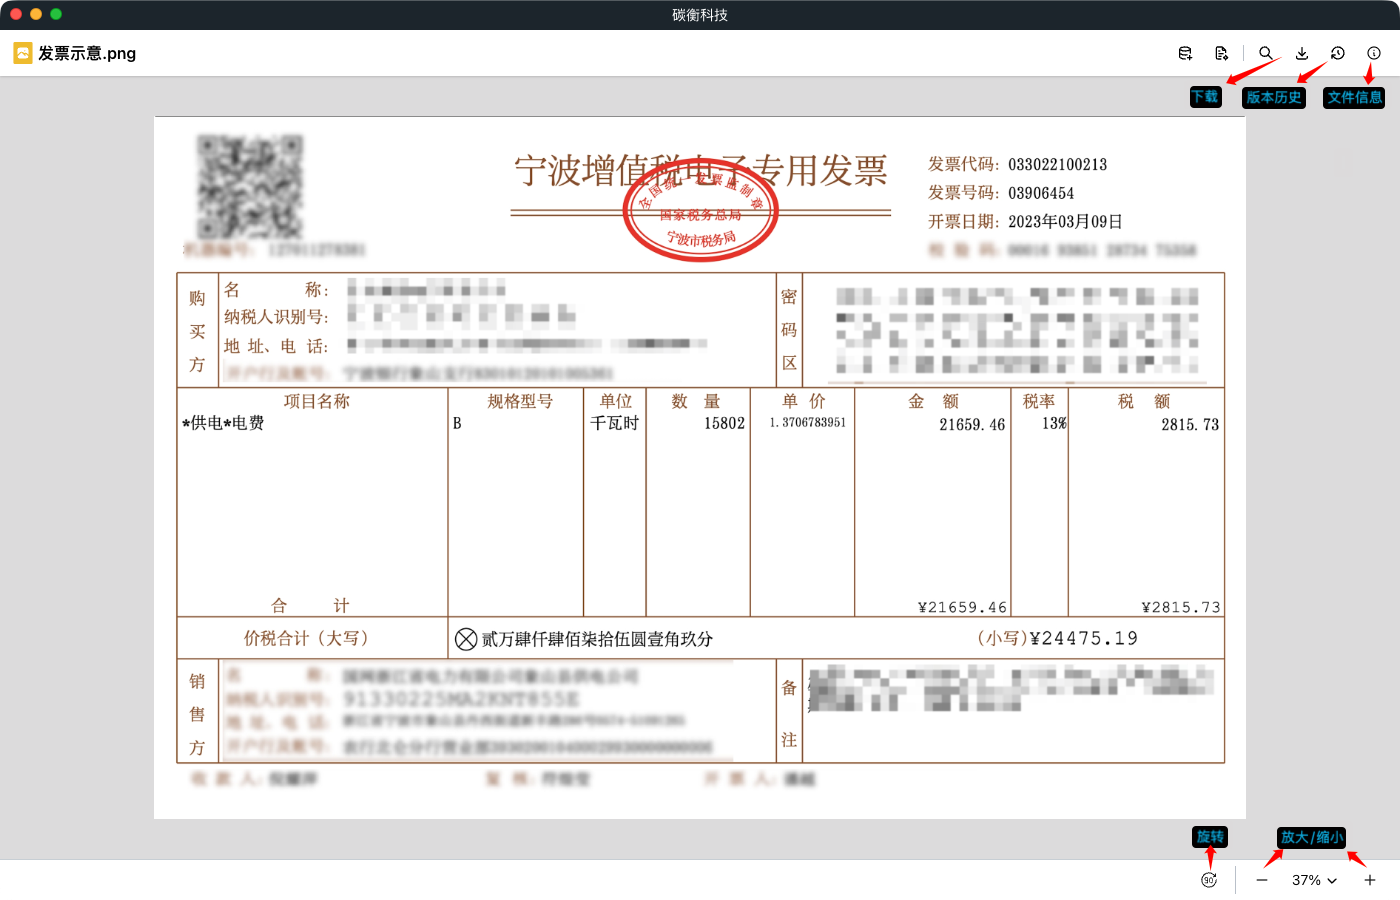The width and height of the screenshot is (1400, 900).
Task: Click the rotate 90 degrees icon
Action: 1209,879
